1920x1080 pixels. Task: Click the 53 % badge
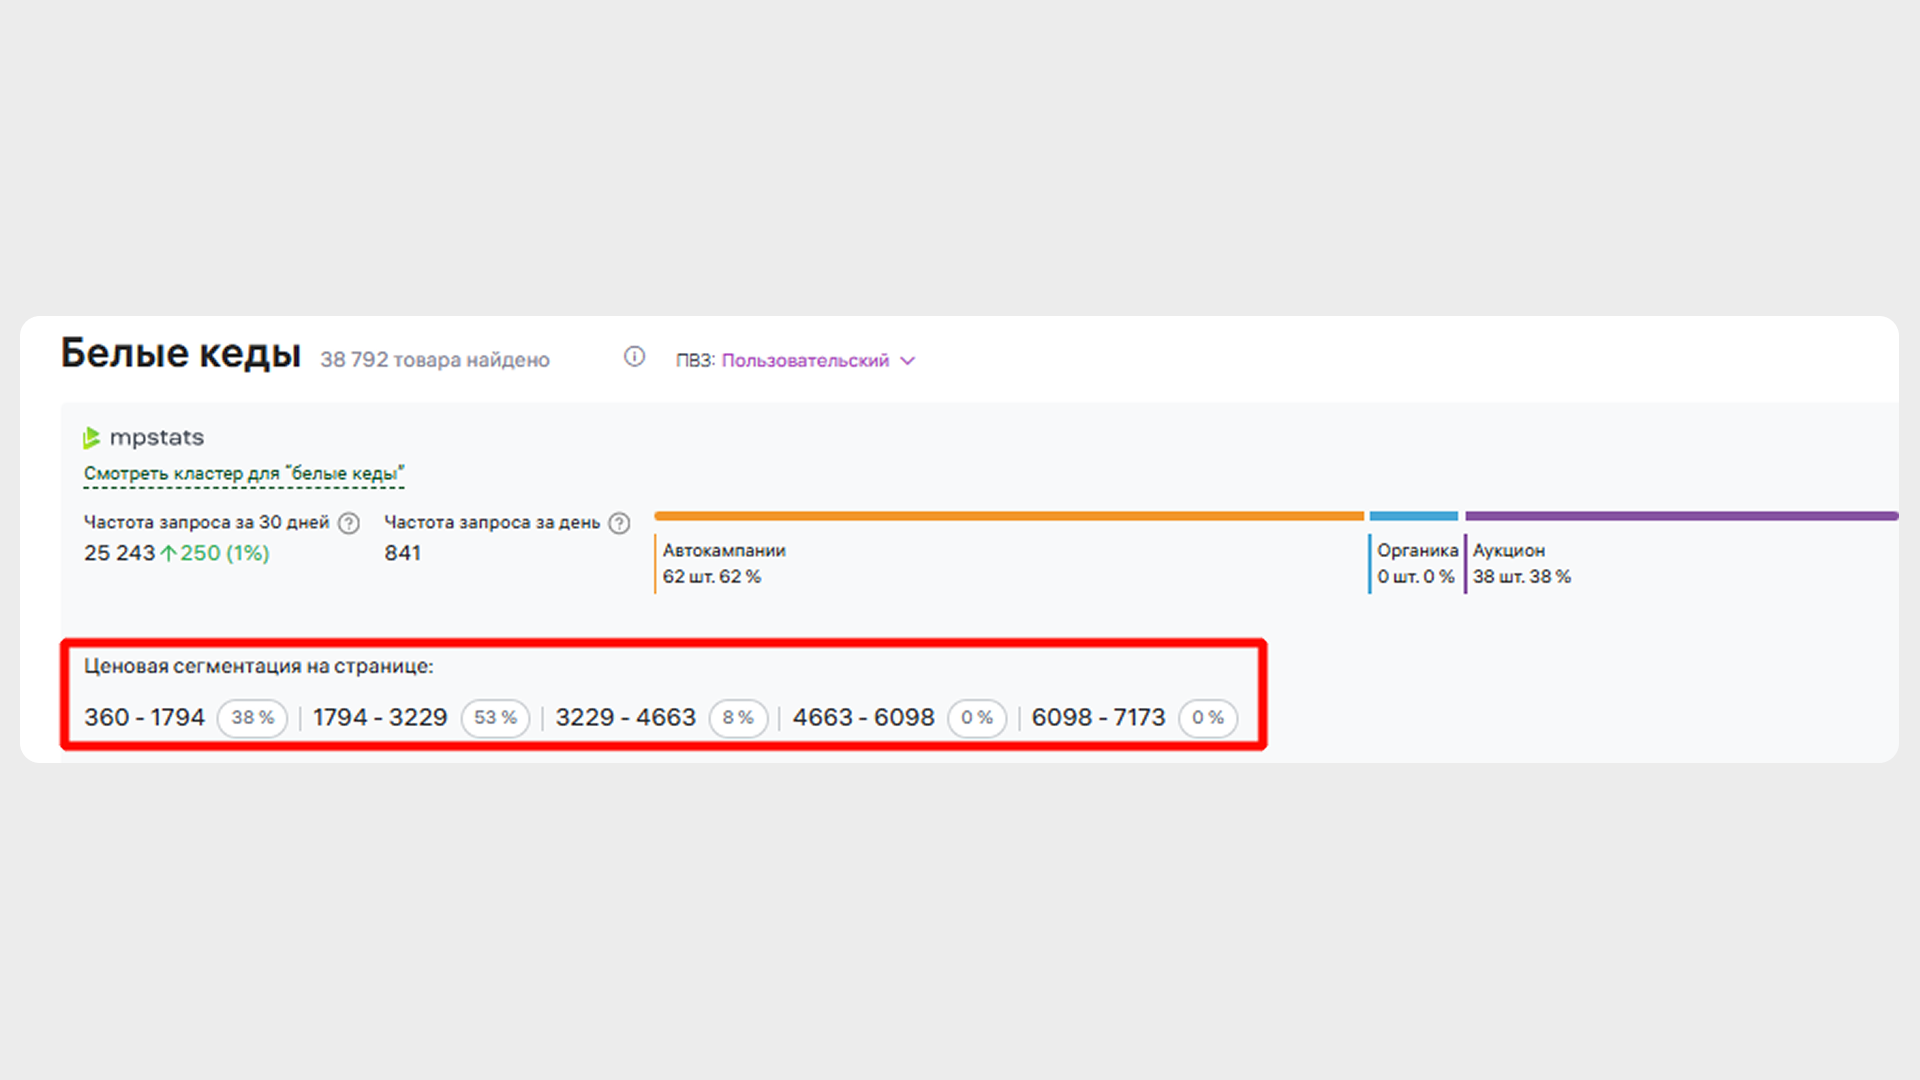coord(495,718)
